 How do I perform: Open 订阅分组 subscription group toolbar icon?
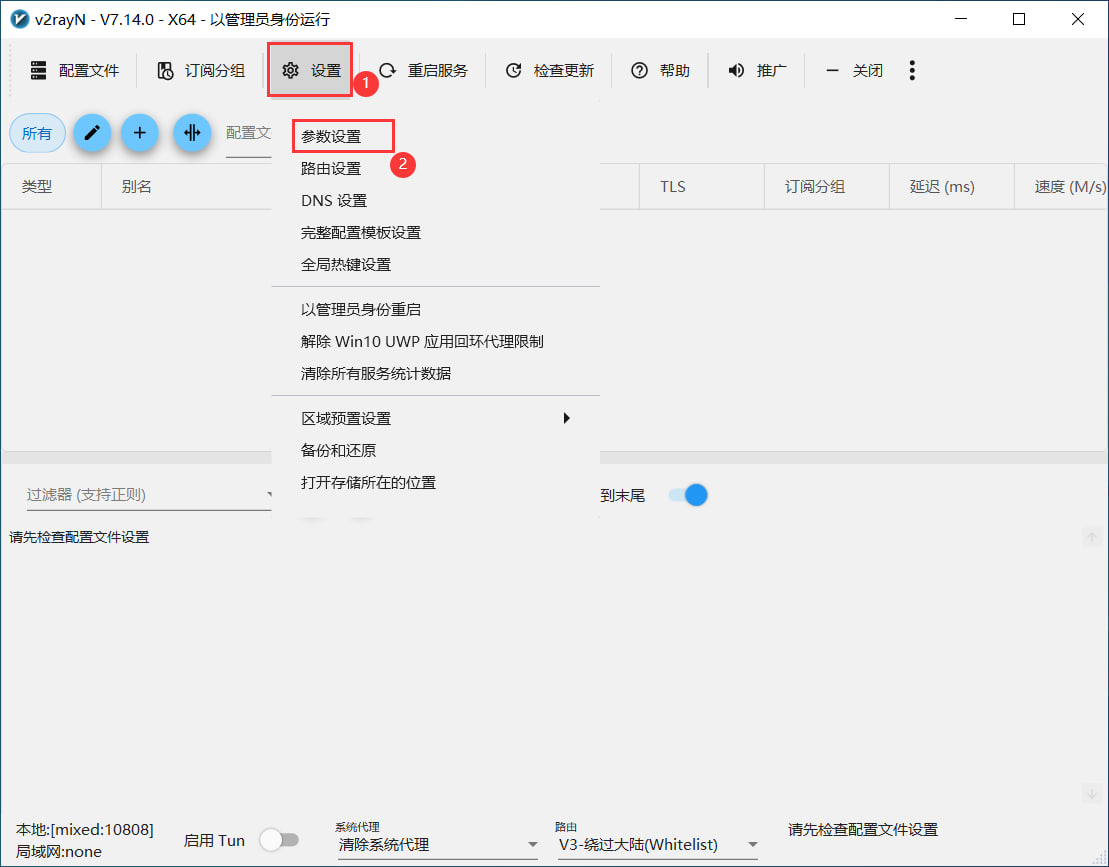166,70
